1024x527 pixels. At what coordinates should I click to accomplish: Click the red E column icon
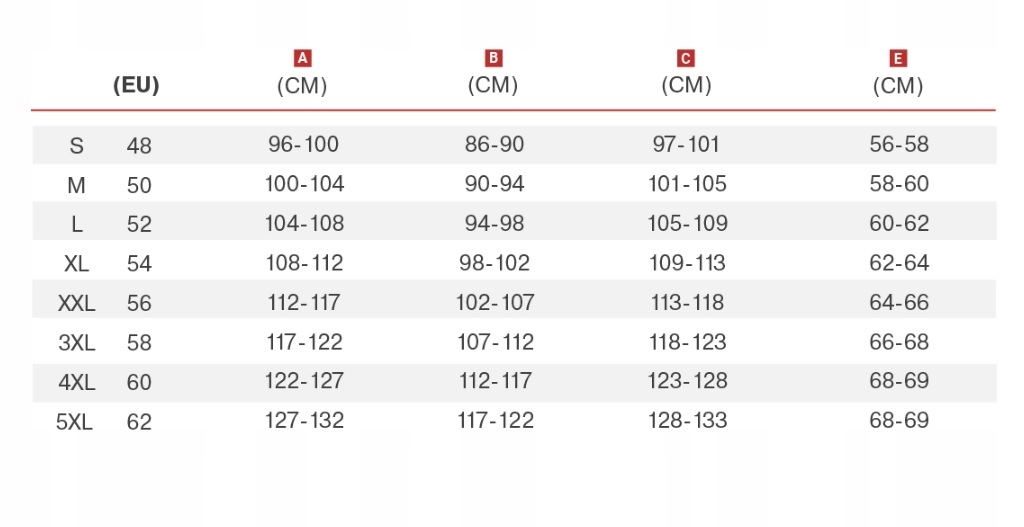(898, 58)
